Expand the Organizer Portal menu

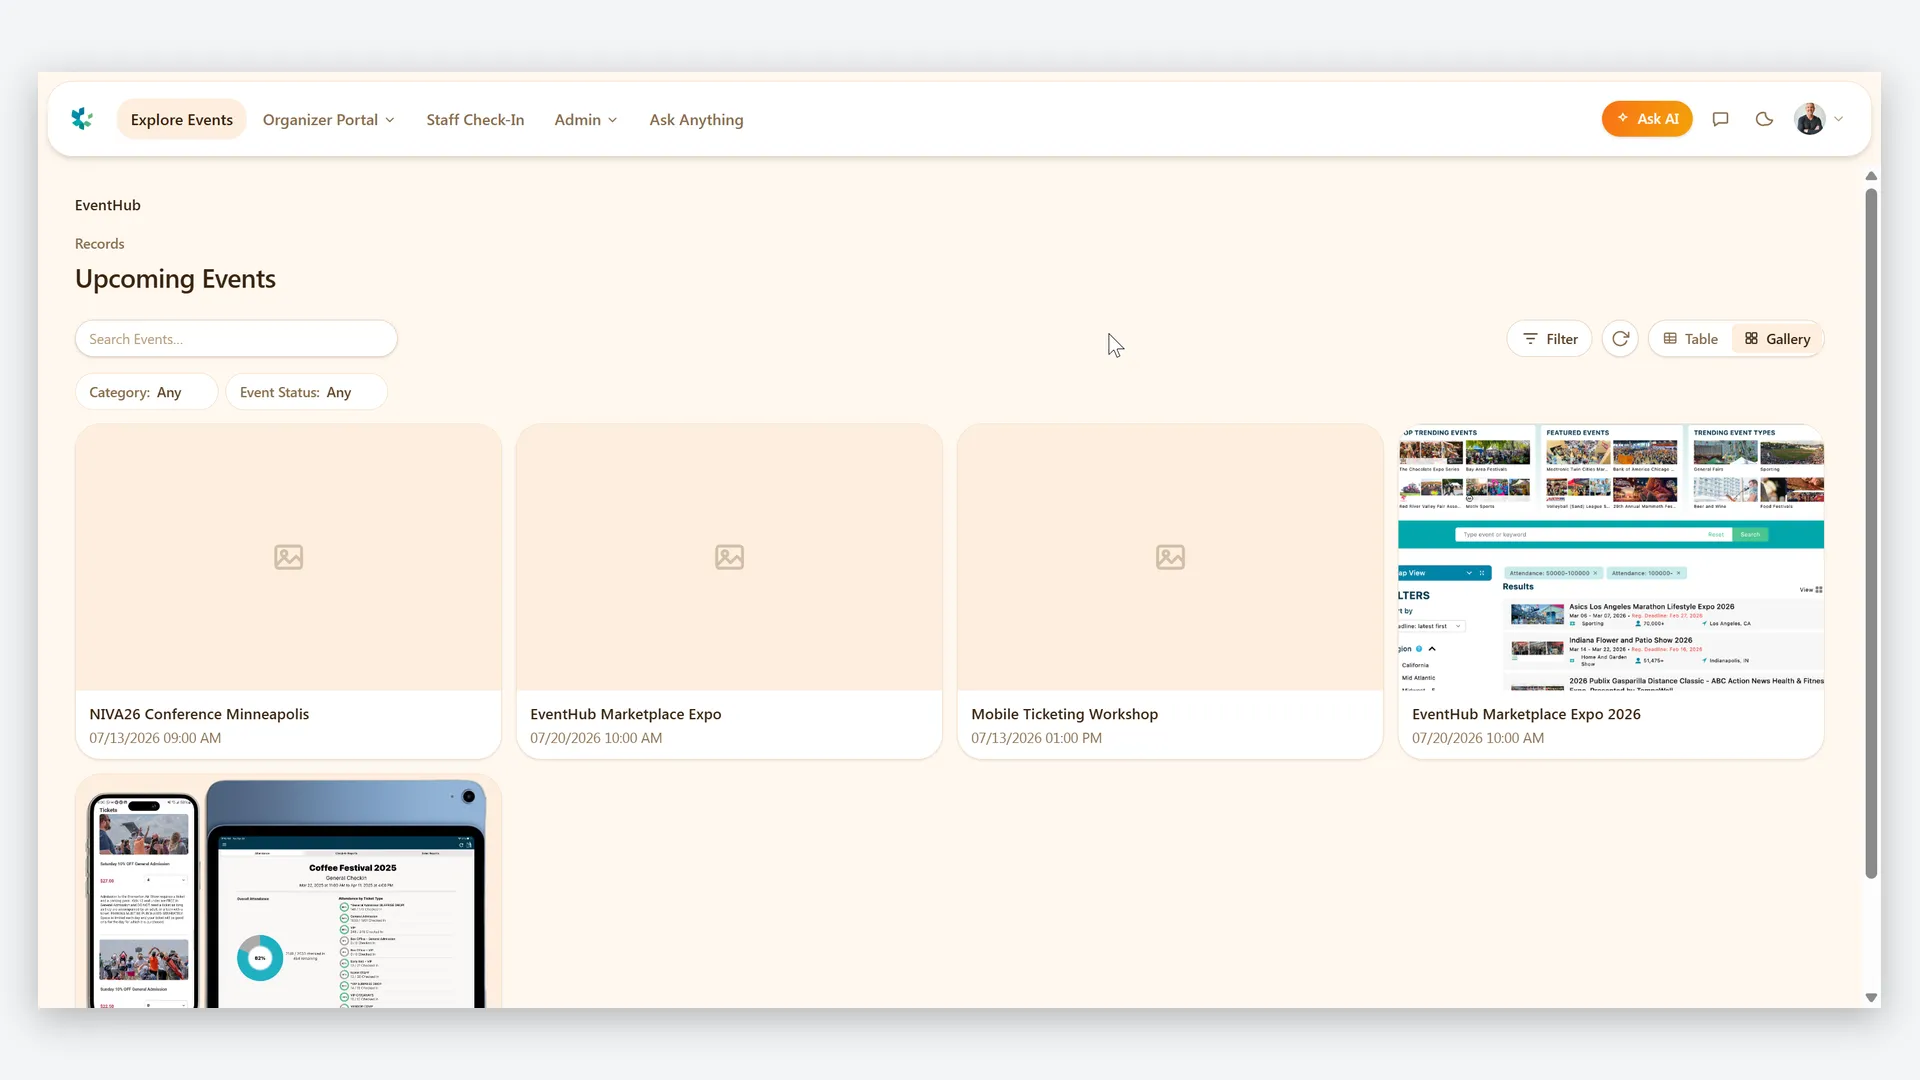(328, 120)
